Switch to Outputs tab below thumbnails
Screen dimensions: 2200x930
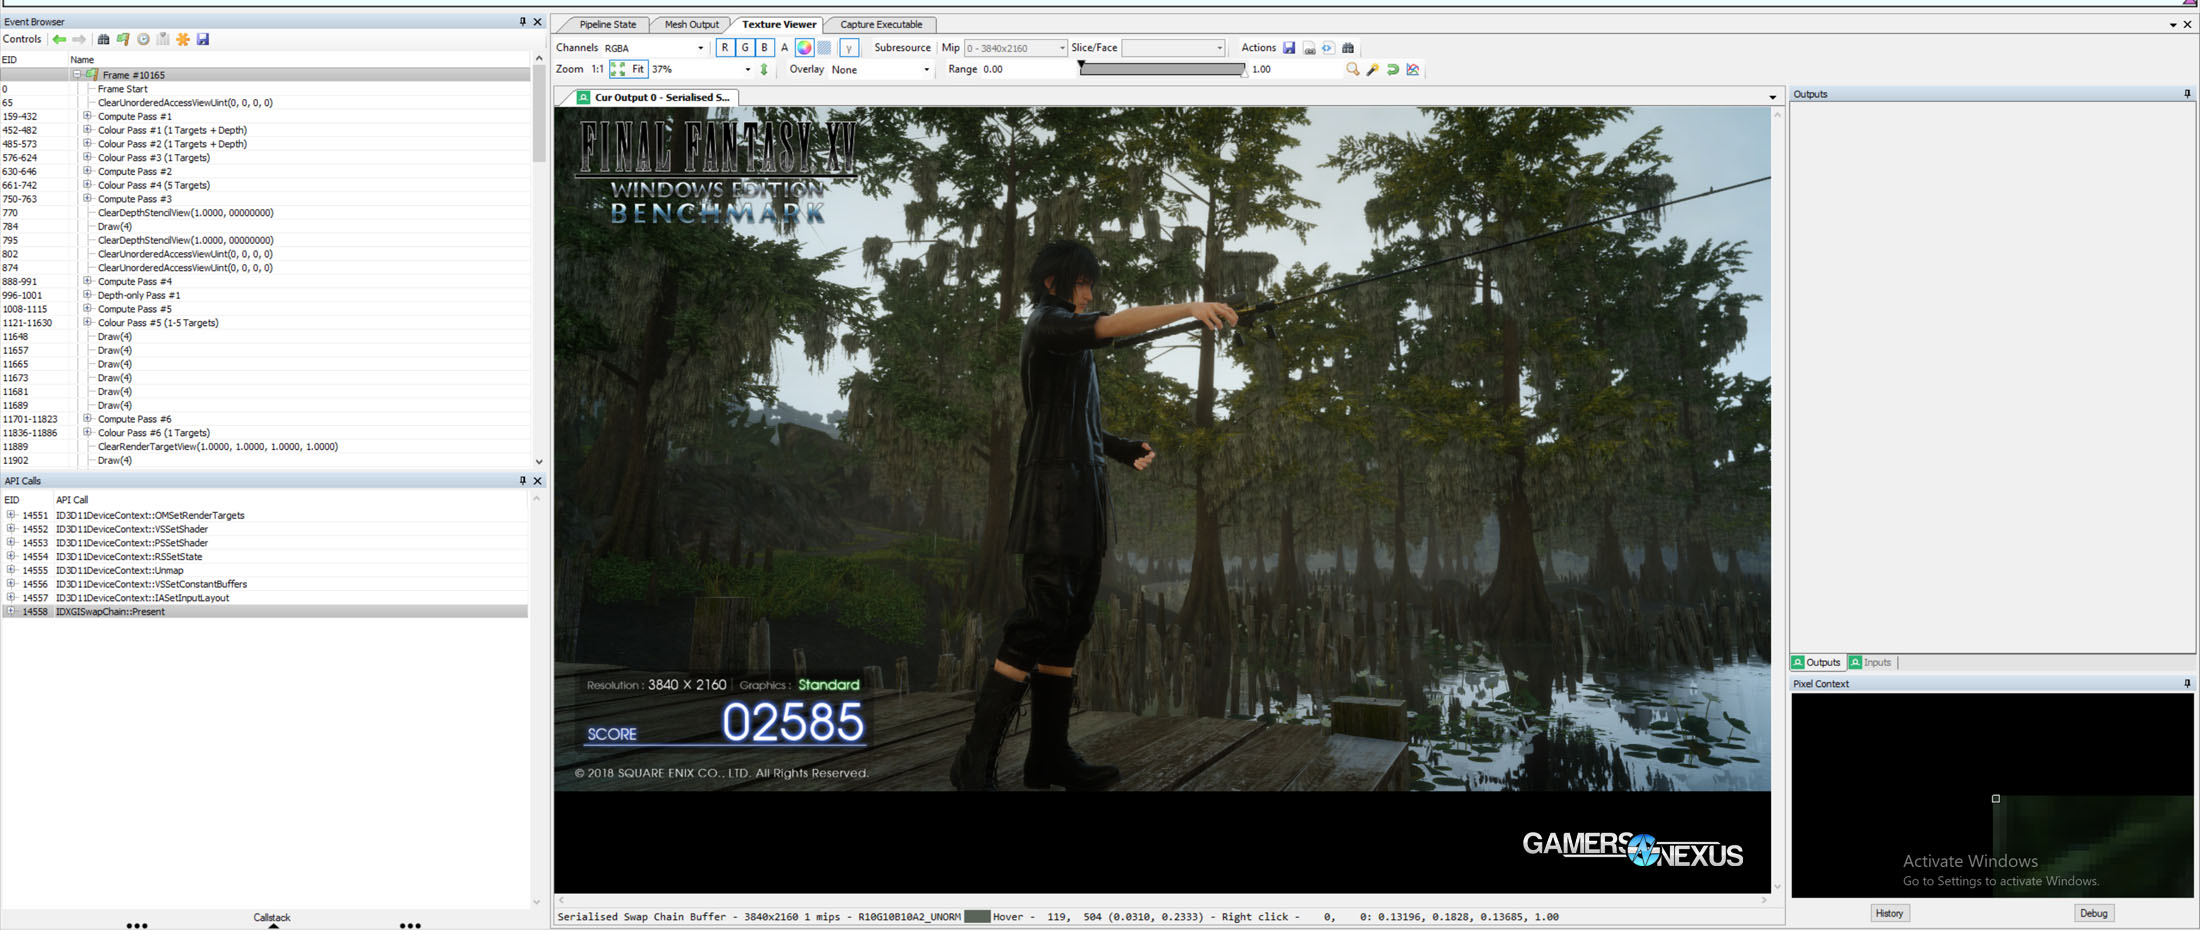[x=1816, y=663]
